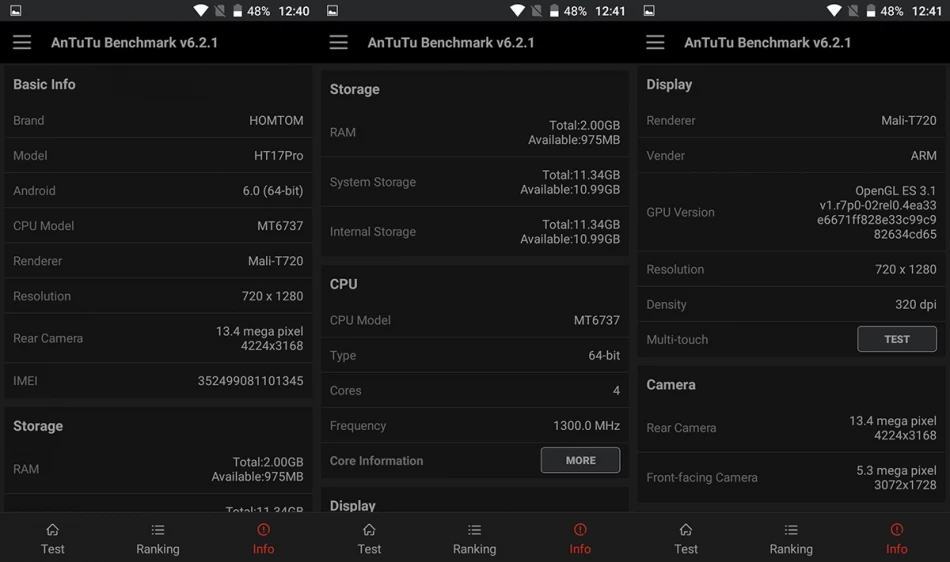Tap Test home icon in middle screen
The height and width of the screenshot is (562, 950).
(x=369, y=530)
